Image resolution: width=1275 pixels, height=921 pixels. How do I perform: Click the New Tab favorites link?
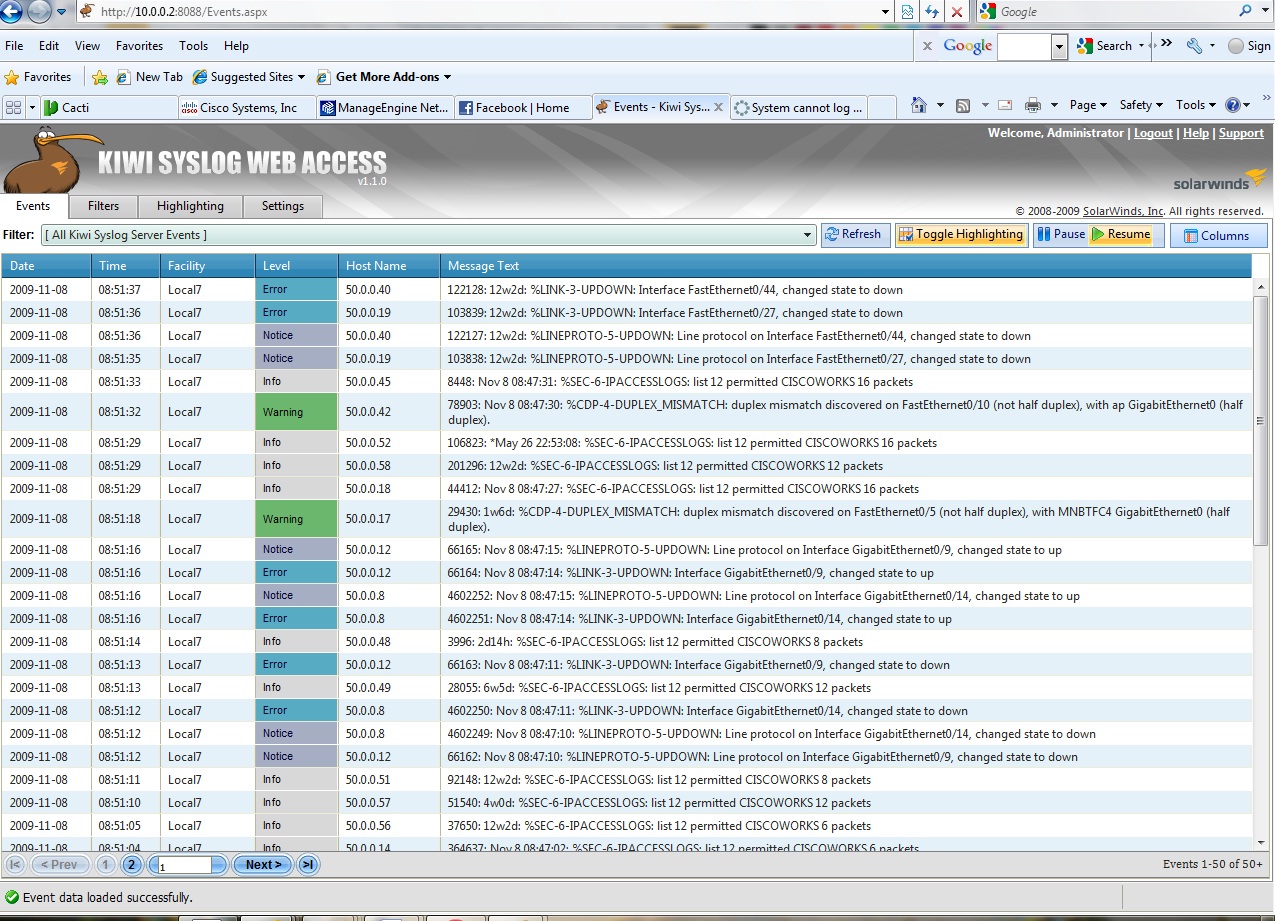click(150, 77)
